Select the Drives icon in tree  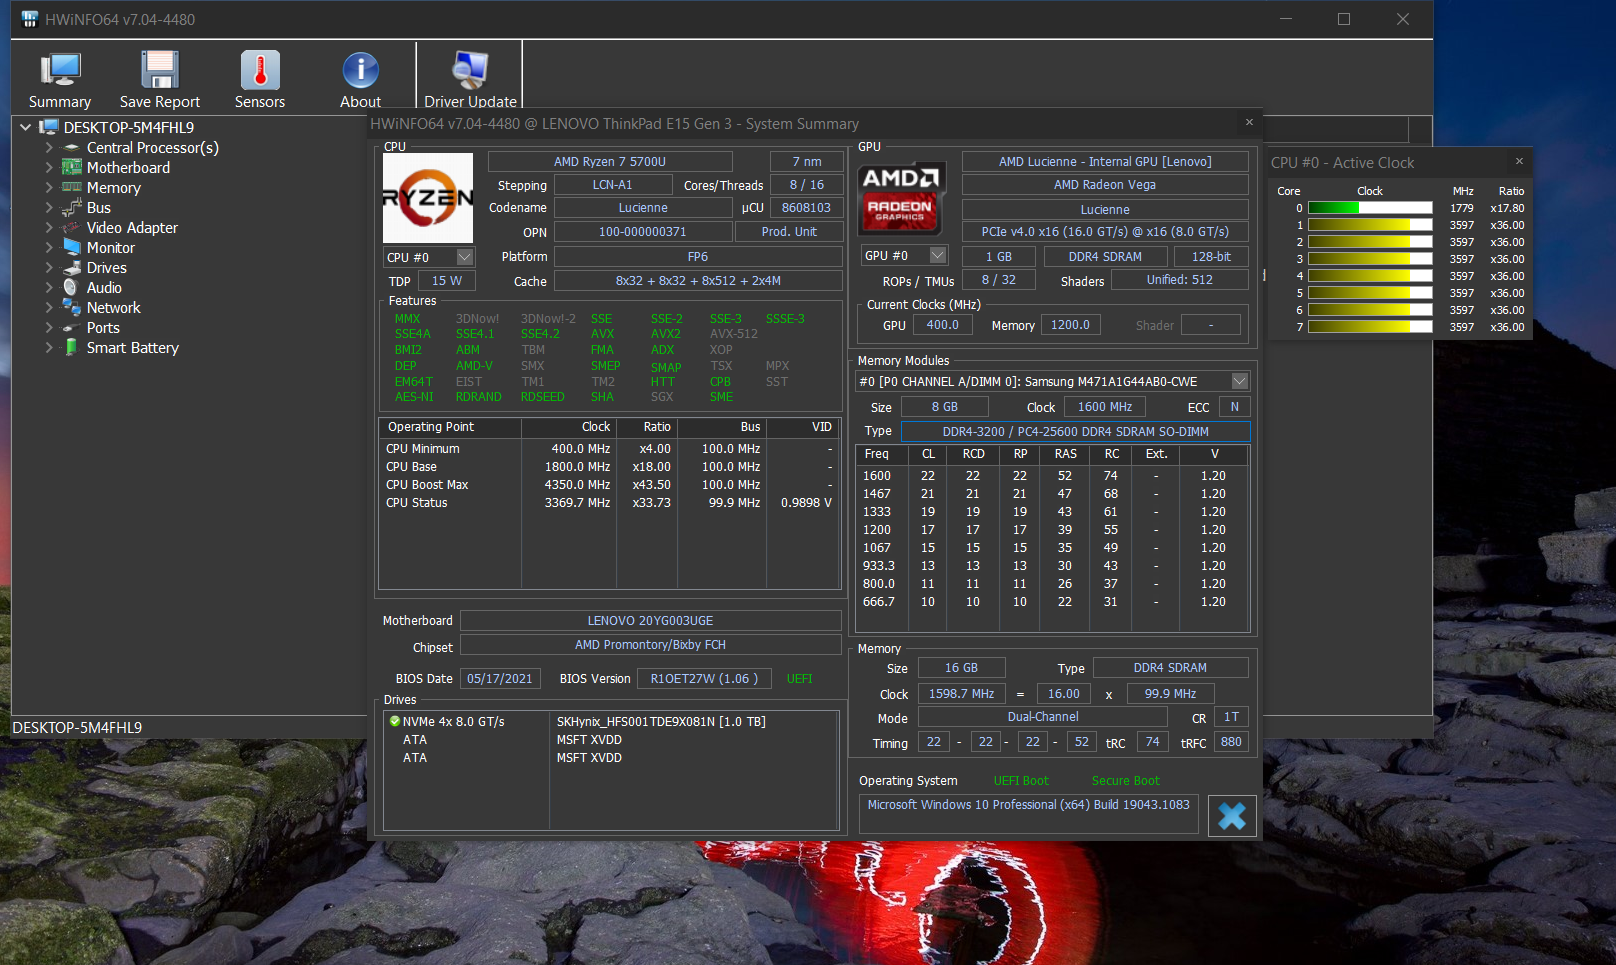pyautogui.click(x=71, y=268)
